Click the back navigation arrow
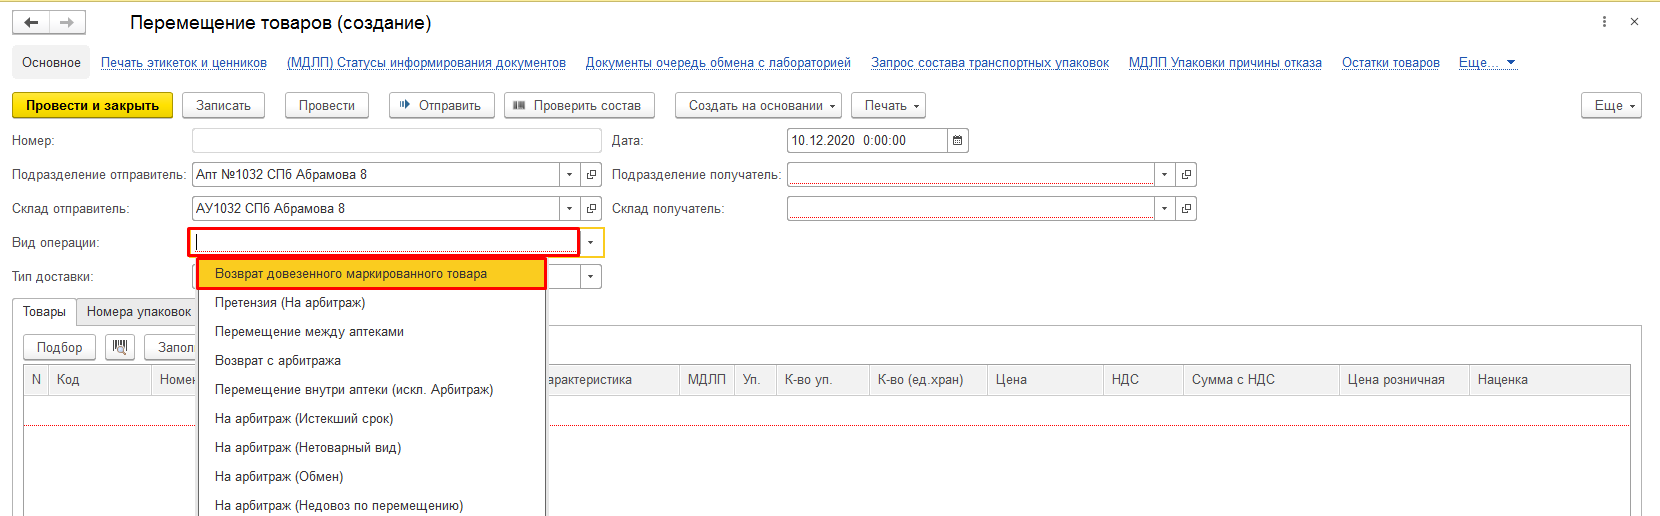Image resolution: width=1660 pixels, height=516 pixels. click(x=31, y=22)
